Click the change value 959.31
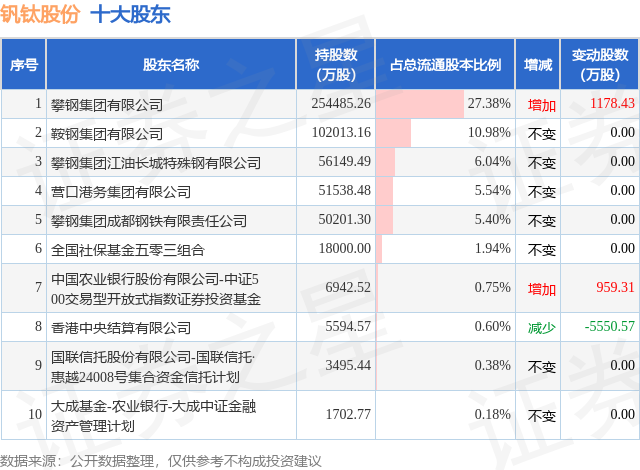 (x=616, y=287)
